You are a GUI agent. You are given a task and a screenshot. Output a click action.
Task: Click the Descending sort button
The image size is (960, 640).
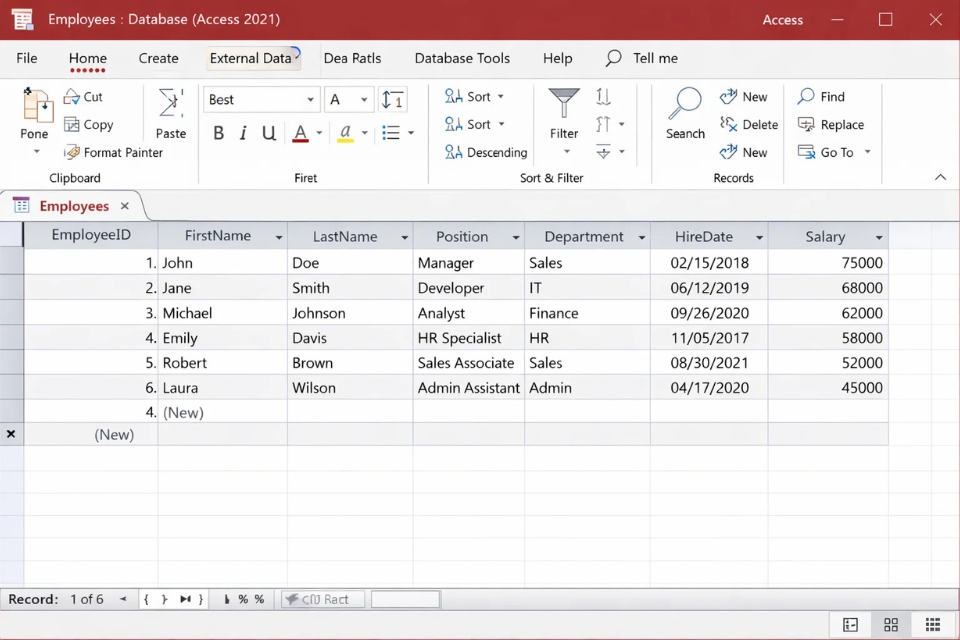(486, 153)
